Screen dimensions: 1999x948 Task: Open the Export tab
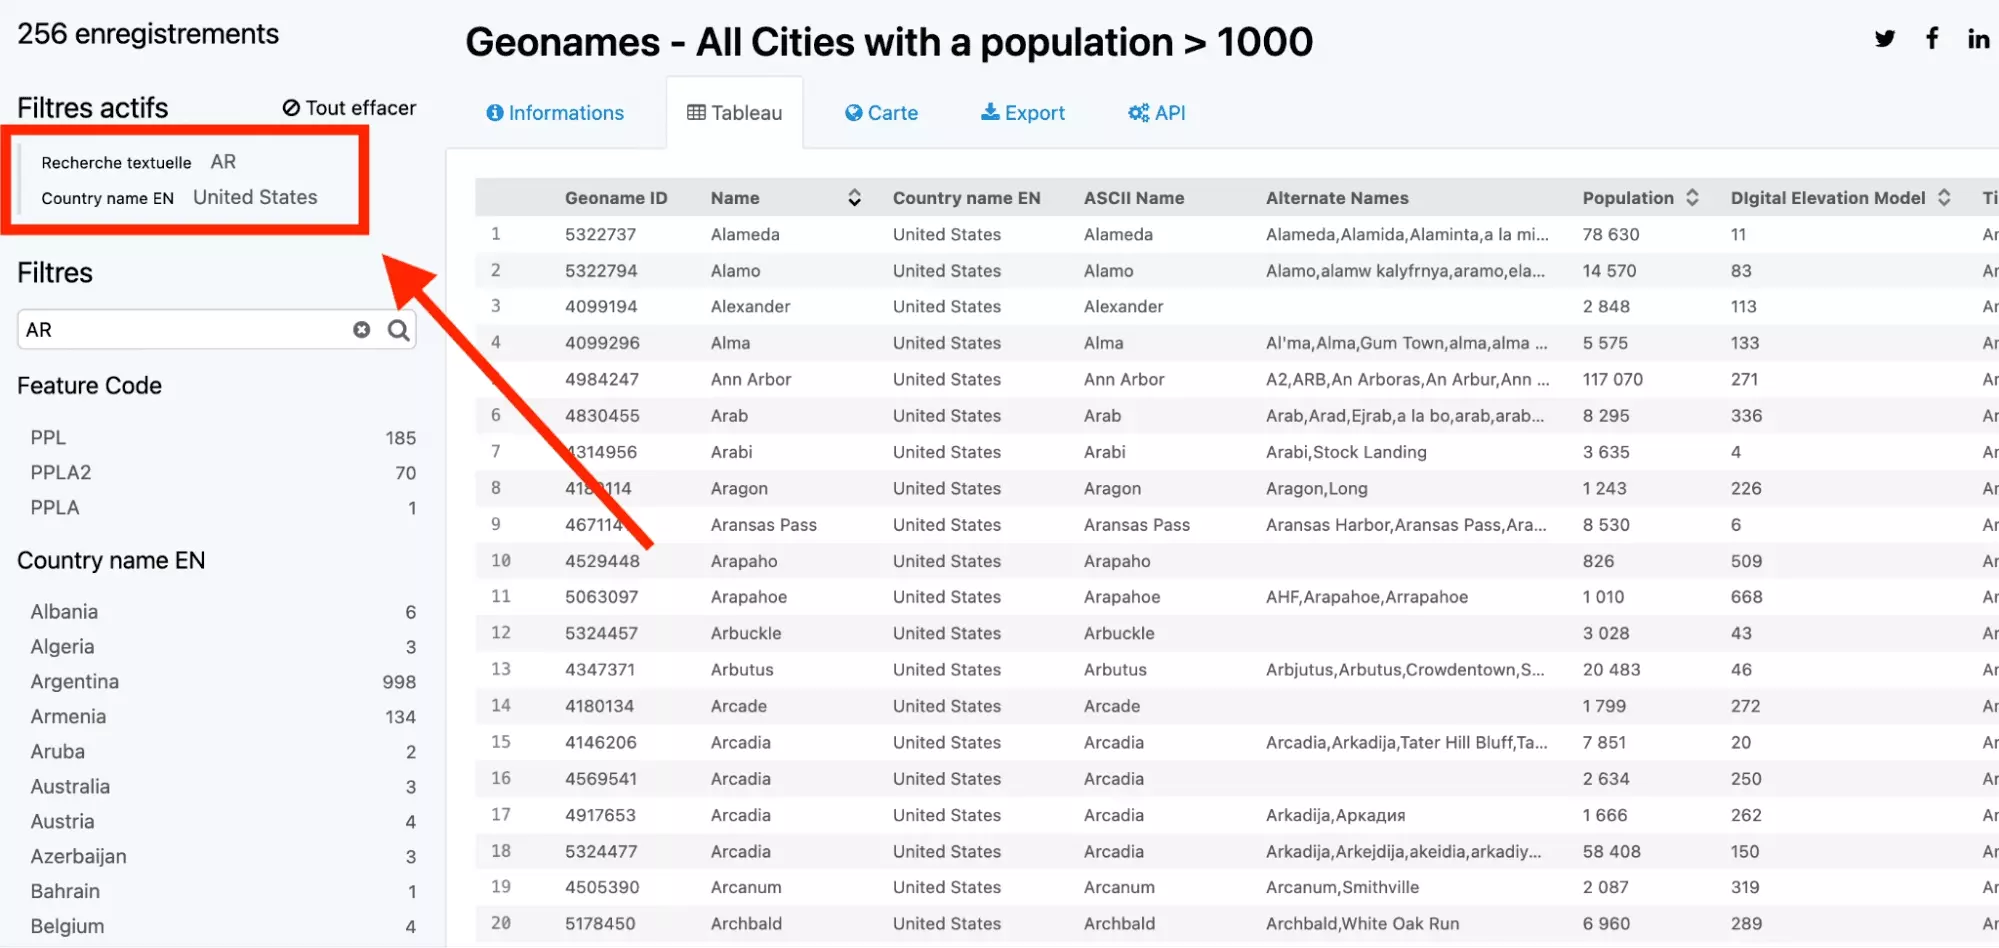[x=1022, y=113]
